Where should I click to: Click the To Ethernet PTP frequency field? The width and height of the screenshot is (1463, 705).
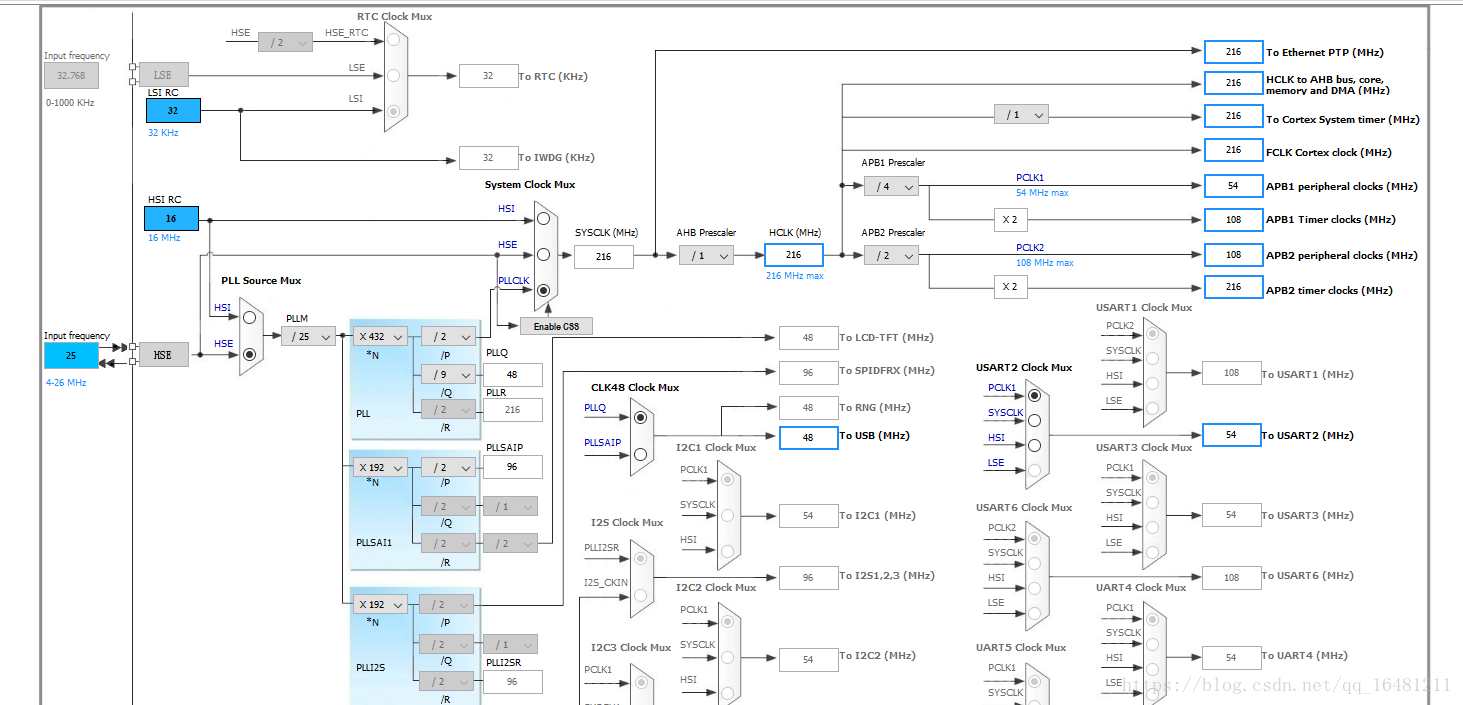[x=1233, y=52]
